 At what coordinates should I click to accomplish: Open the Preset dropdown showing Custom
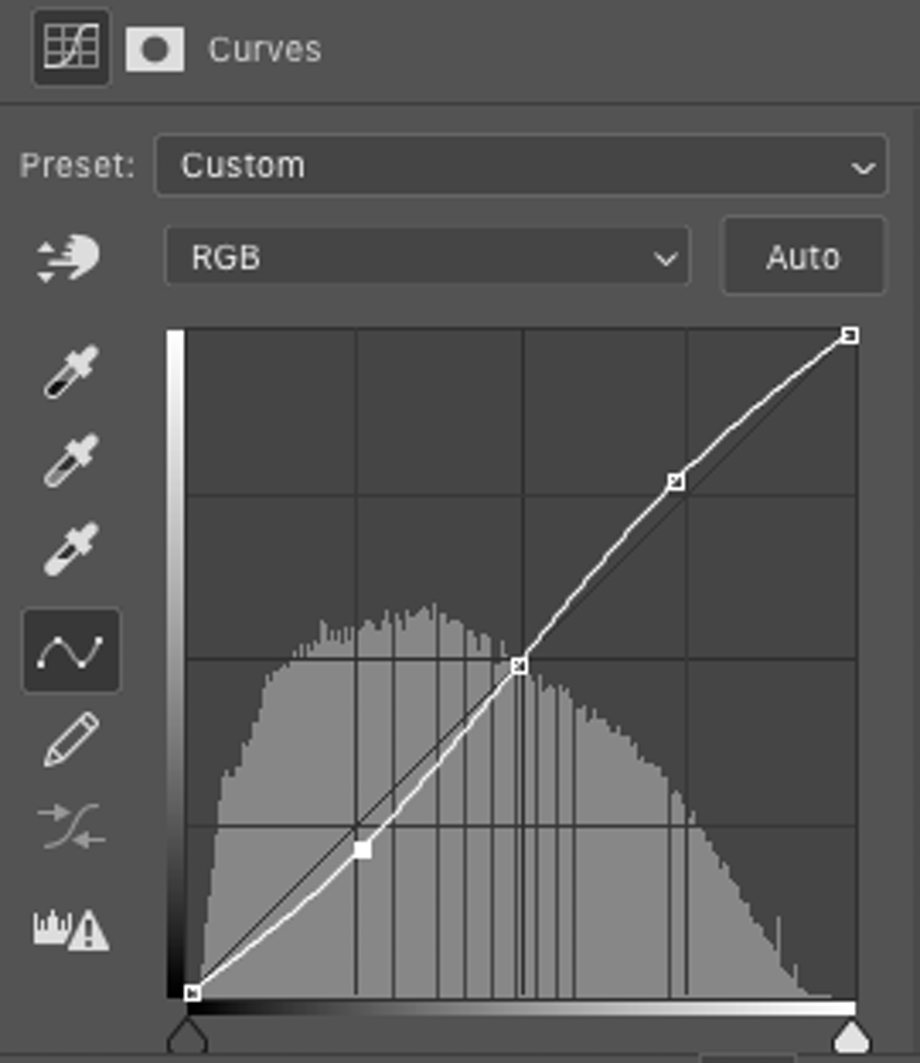[x=520, y=165]
